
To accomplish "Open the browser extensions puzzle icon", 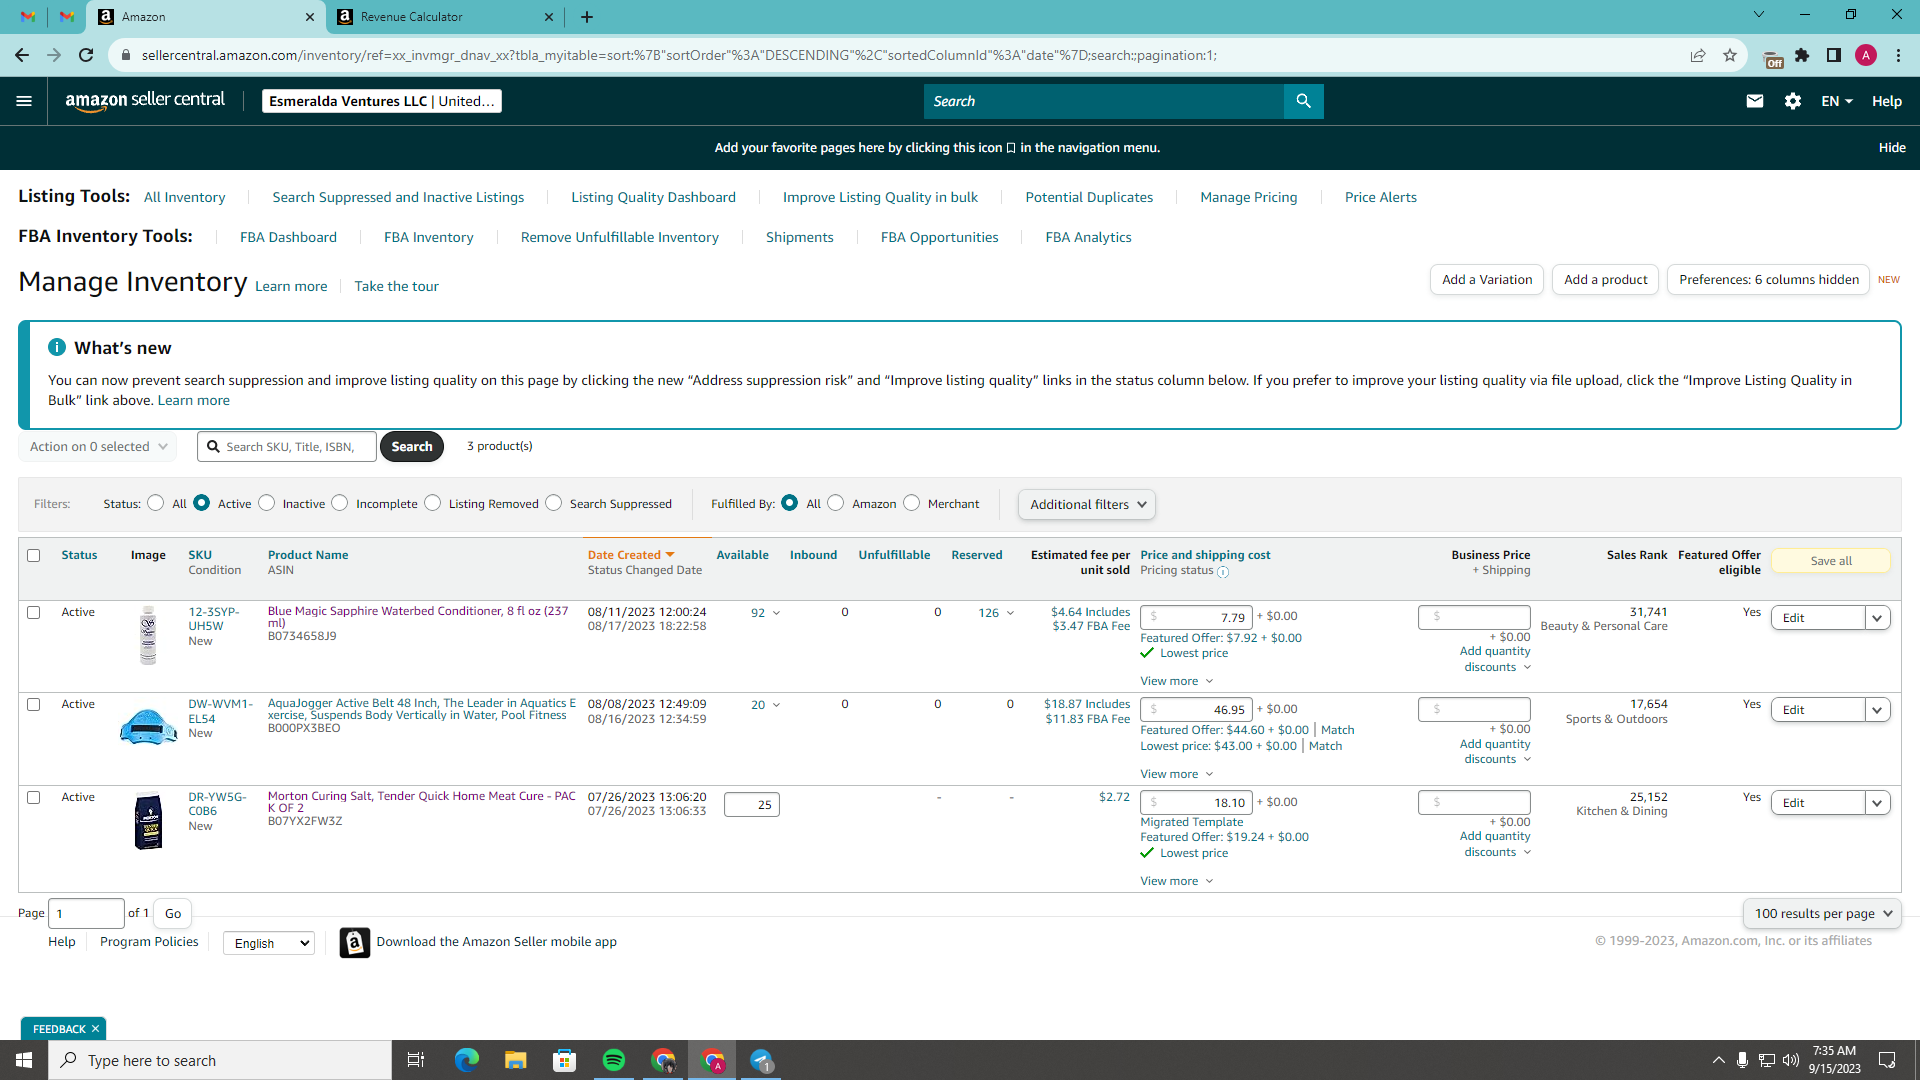I will 1802,55.
